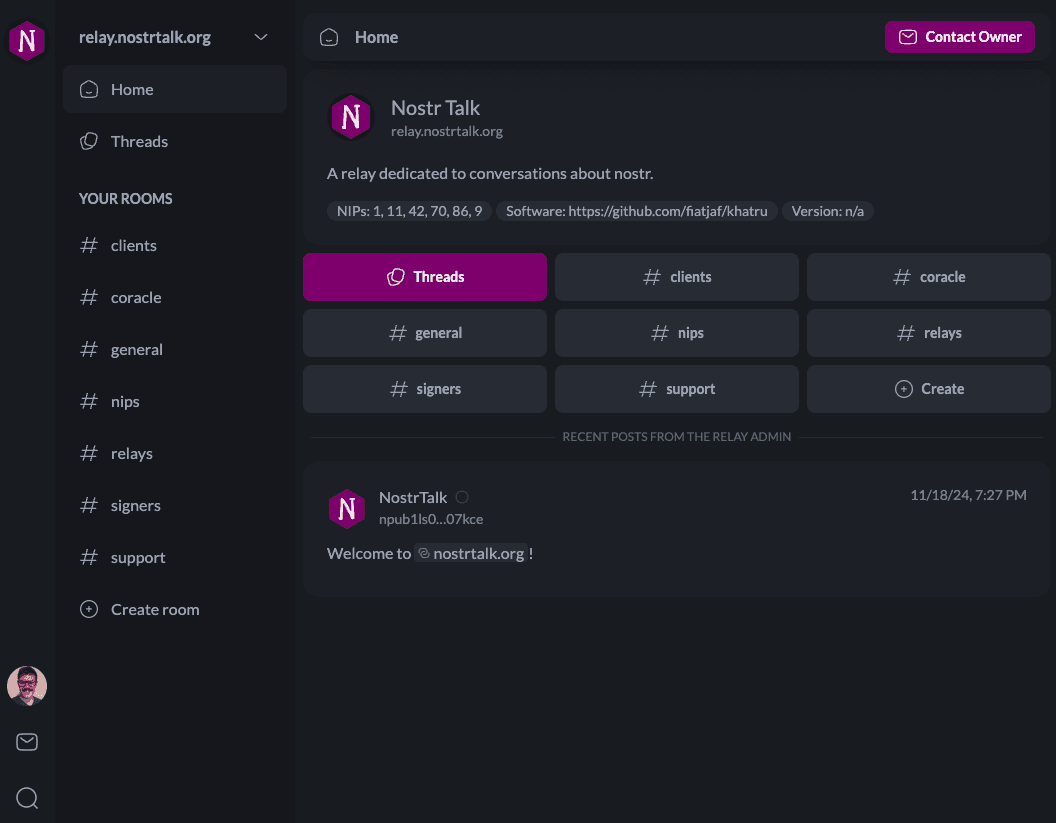Click the NIPs: 1, 11, 42, 70, 86, 9 badge
The width and height of the screenshot is (1056, 823).
[x=409, y=211]
